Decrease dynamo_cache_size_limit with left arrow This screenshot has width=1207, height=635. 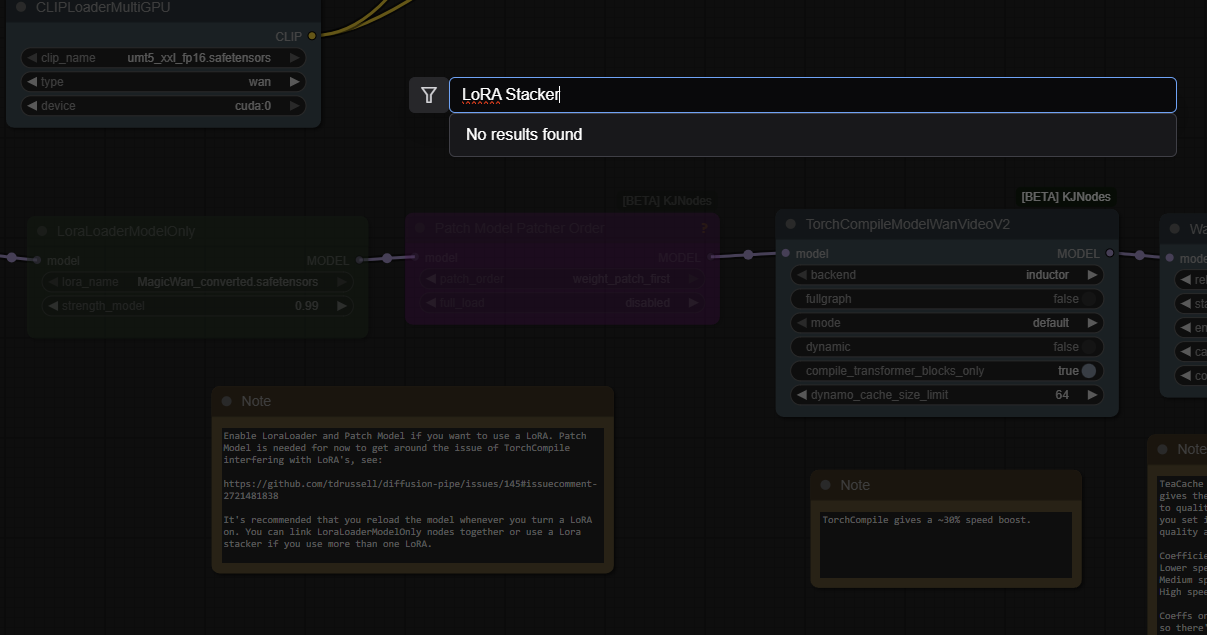pyautogui.click(x=801, y=395)
